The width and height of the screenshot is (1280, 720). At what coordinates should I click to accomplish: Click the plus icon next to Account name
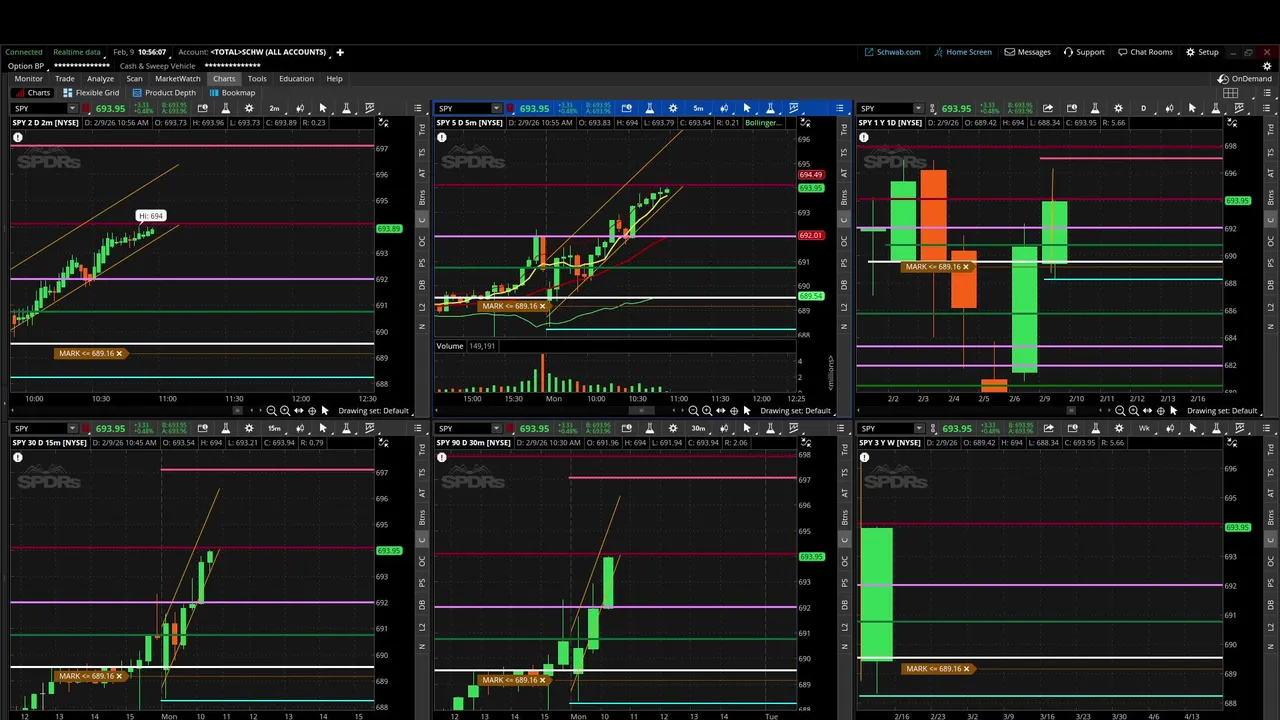click(x=339, y=52)
